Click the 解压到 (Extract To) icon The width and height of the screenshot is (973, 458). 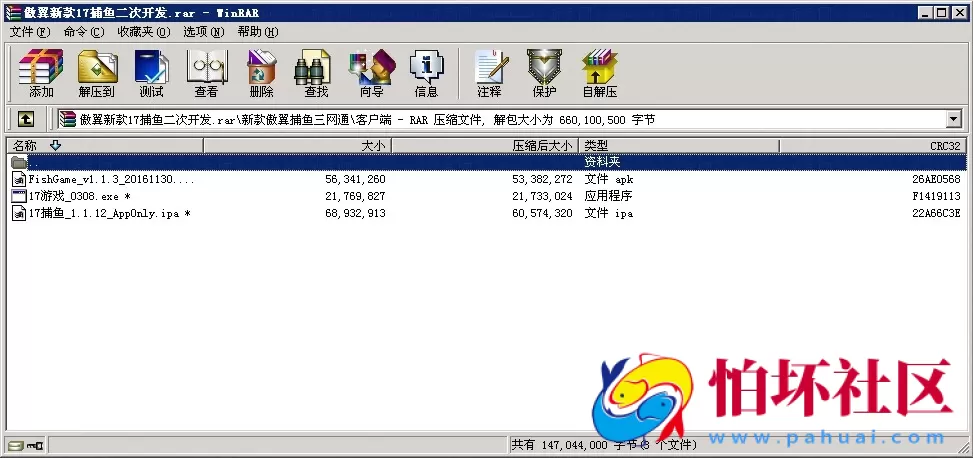point(96,72)
